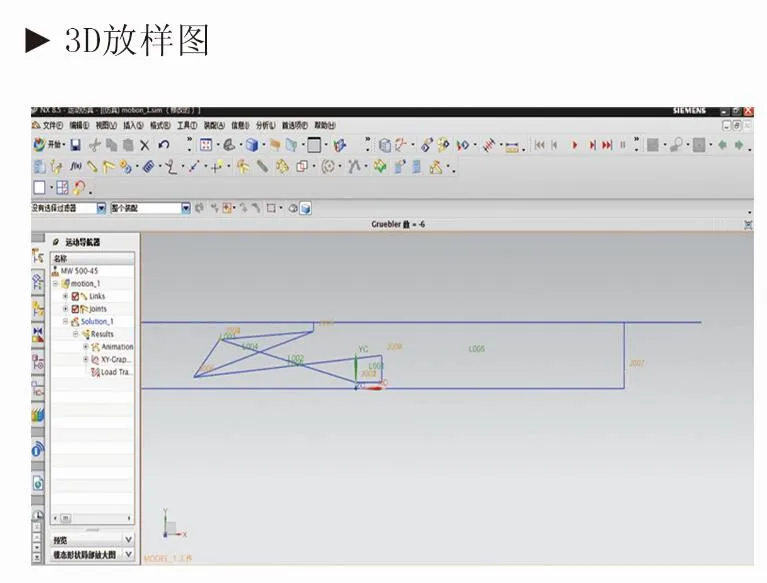Image resolution: width=767 pixels, height=583 pixels.
Task: Click the Joint creation icon
Action: click(108, 167)
